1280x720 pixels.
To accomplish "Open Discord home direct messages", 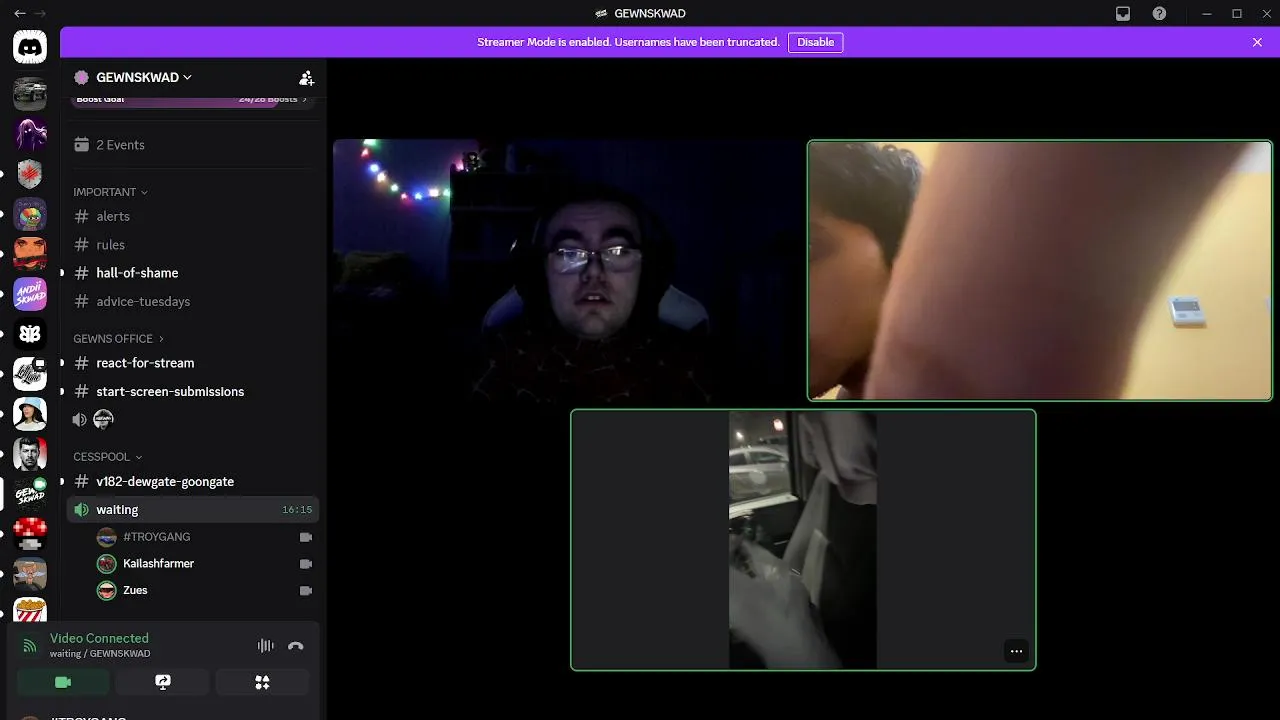I will pyautogui.click(x=30, y=47).
